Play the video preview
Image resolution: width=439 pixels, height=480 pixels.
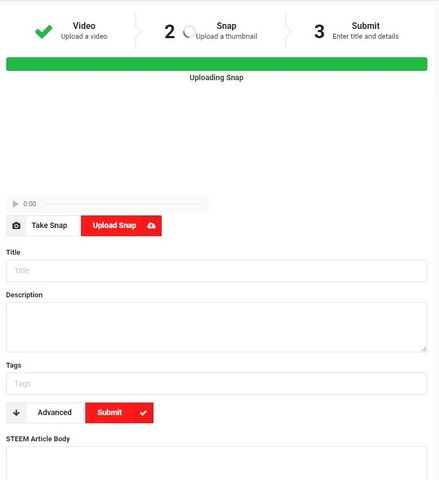[x=15, y=204]
